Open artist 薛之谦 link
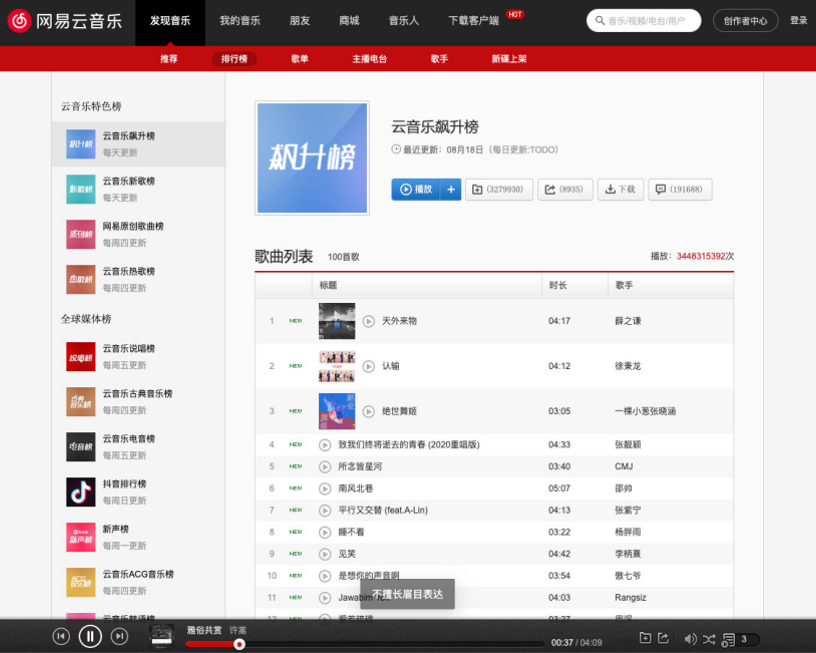This screenshot has width=816, height=653. (x=628, y=321)
